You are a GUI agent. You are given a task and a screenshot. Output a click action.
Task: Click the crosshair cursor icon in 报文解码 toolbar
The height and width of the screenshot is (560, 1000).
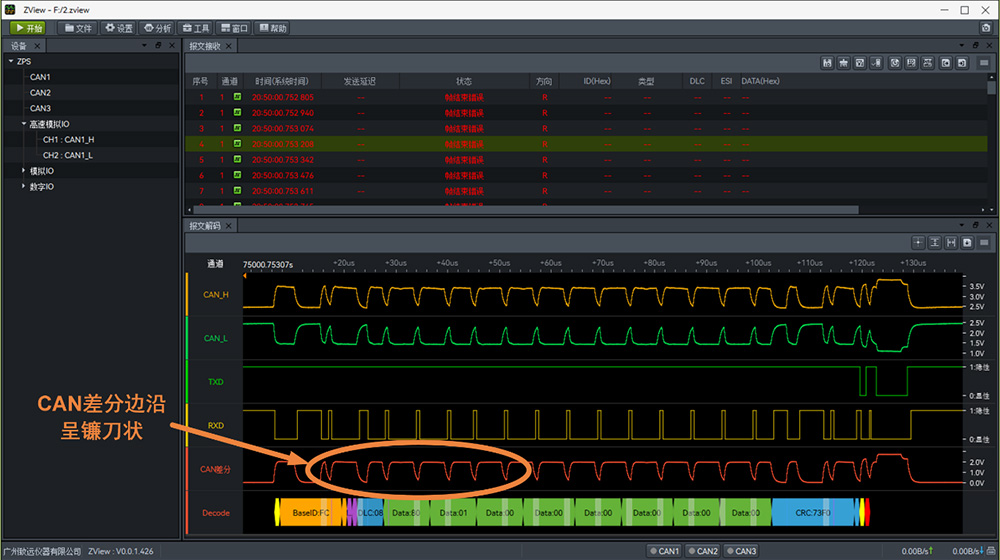918,242
